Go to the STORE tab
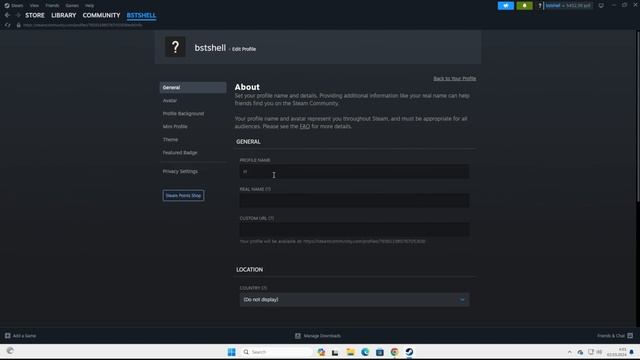This screenshot has width=640, height=360. click(35, 15)
